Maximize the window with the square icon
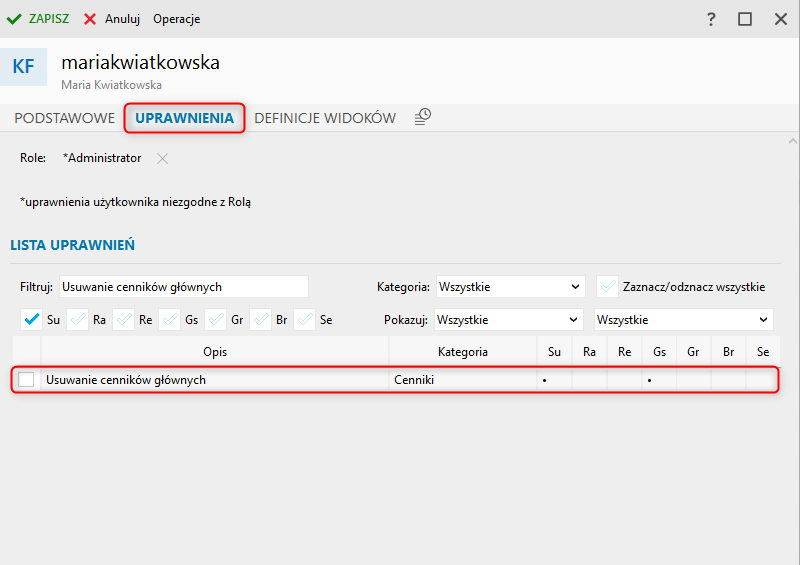Viewport: 800px width, 565px height. 745,19
